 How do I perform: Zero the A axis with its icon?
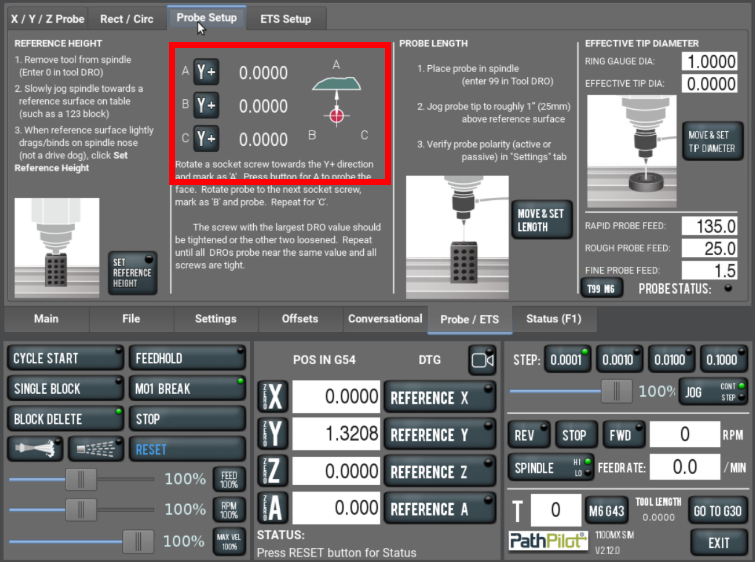click(x=273, y=509)
